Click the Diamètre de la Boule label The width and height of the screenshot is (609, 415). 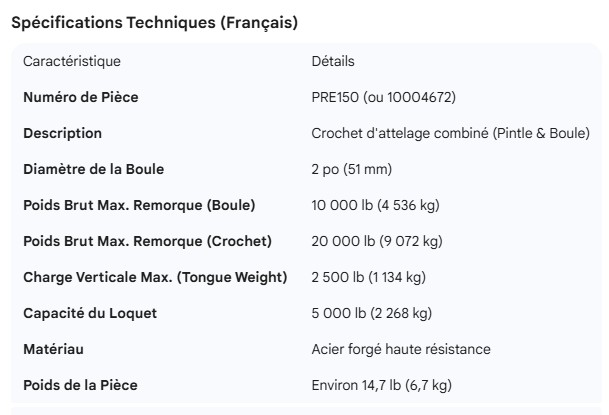click(93, 169)
